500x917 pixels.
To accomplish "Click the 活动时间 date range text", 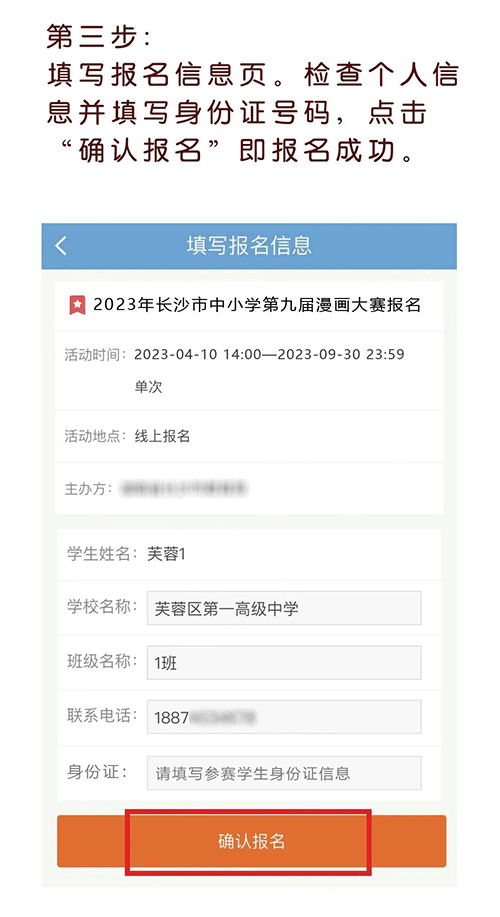I will 269,354.
